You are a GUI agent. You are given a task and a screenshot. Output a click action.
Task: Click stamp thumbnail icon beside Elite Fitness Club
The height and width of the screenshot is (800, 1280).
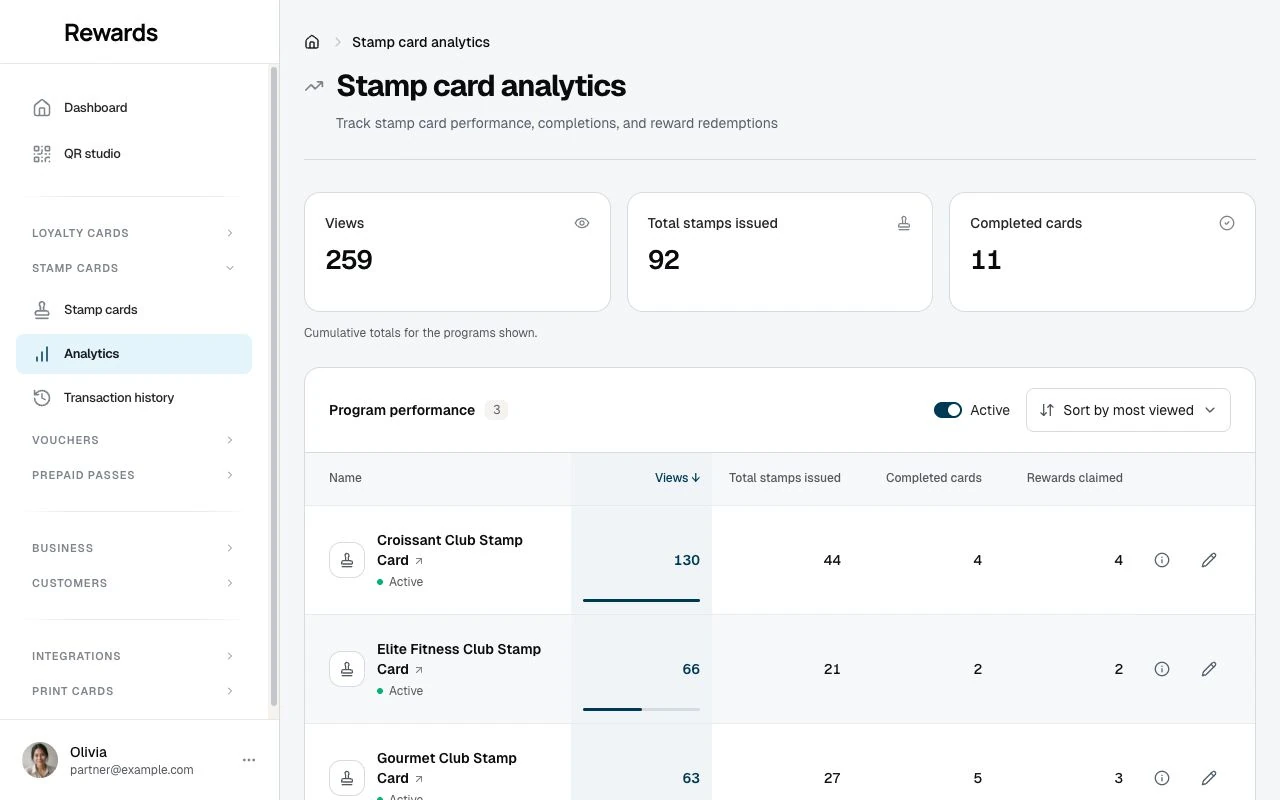347,669
